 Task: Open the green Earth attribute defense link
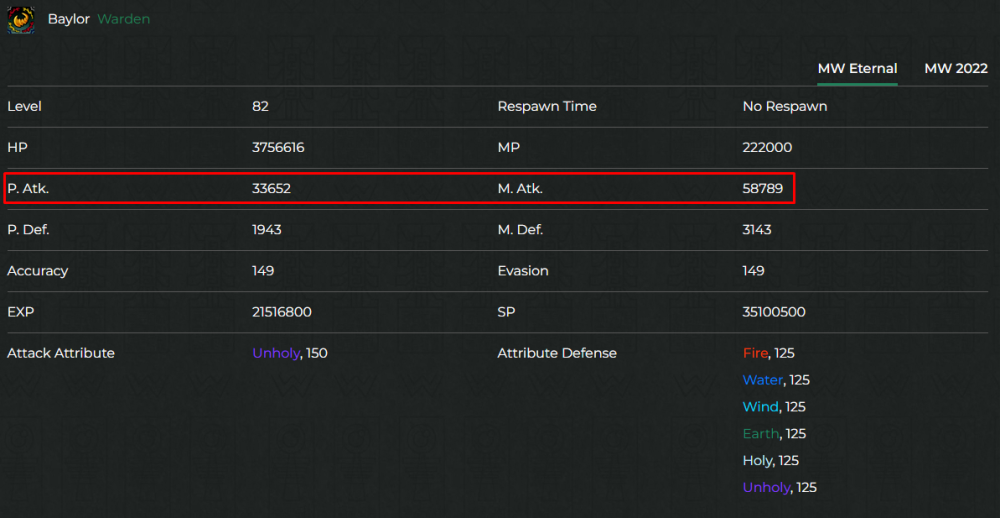760,434
